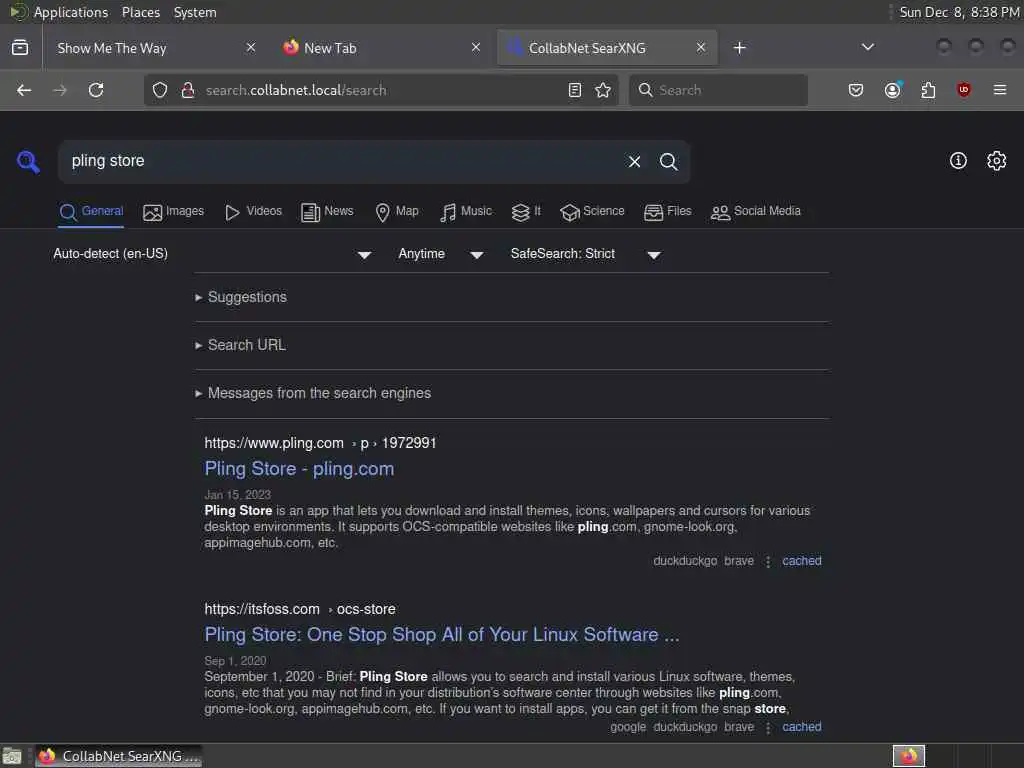Open the tracking protection shield icon
The height and width of the screenshot is (768, 1024).
pos(160,90)
